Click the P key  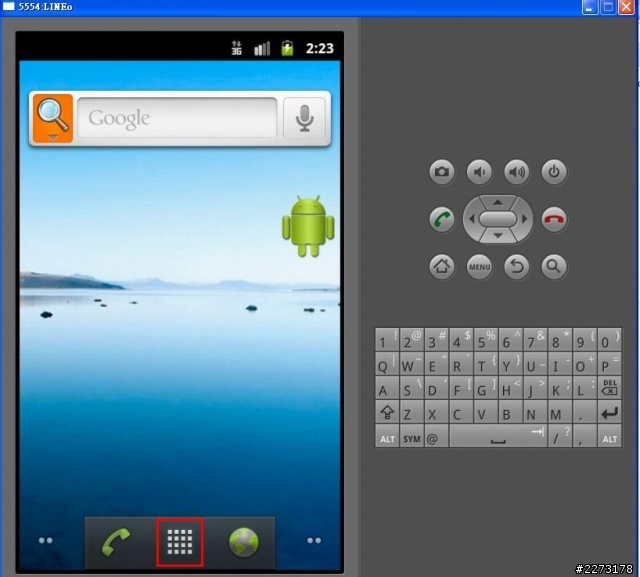pos(609,364)
